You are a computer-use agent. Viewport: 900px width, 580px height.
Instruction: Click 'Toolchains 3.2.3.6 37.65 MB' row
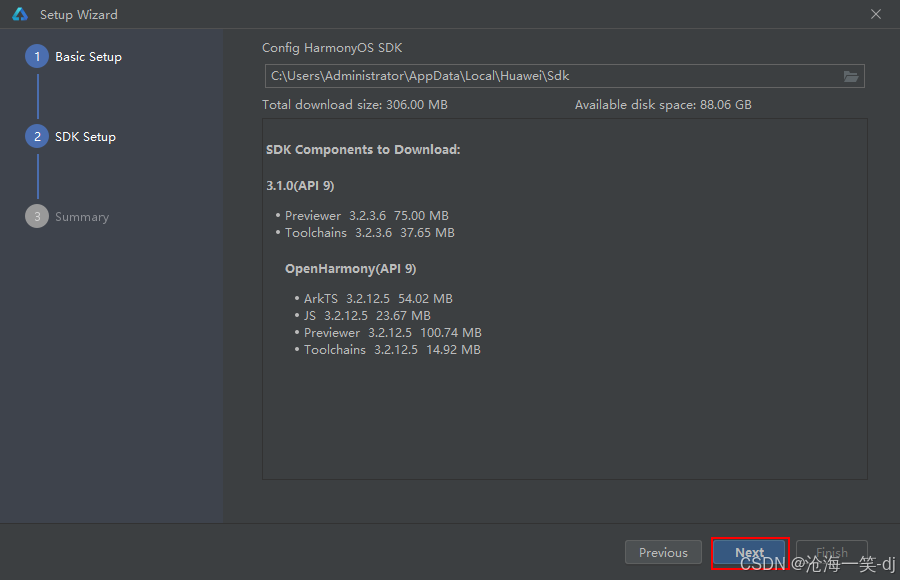tap(369, 233)
